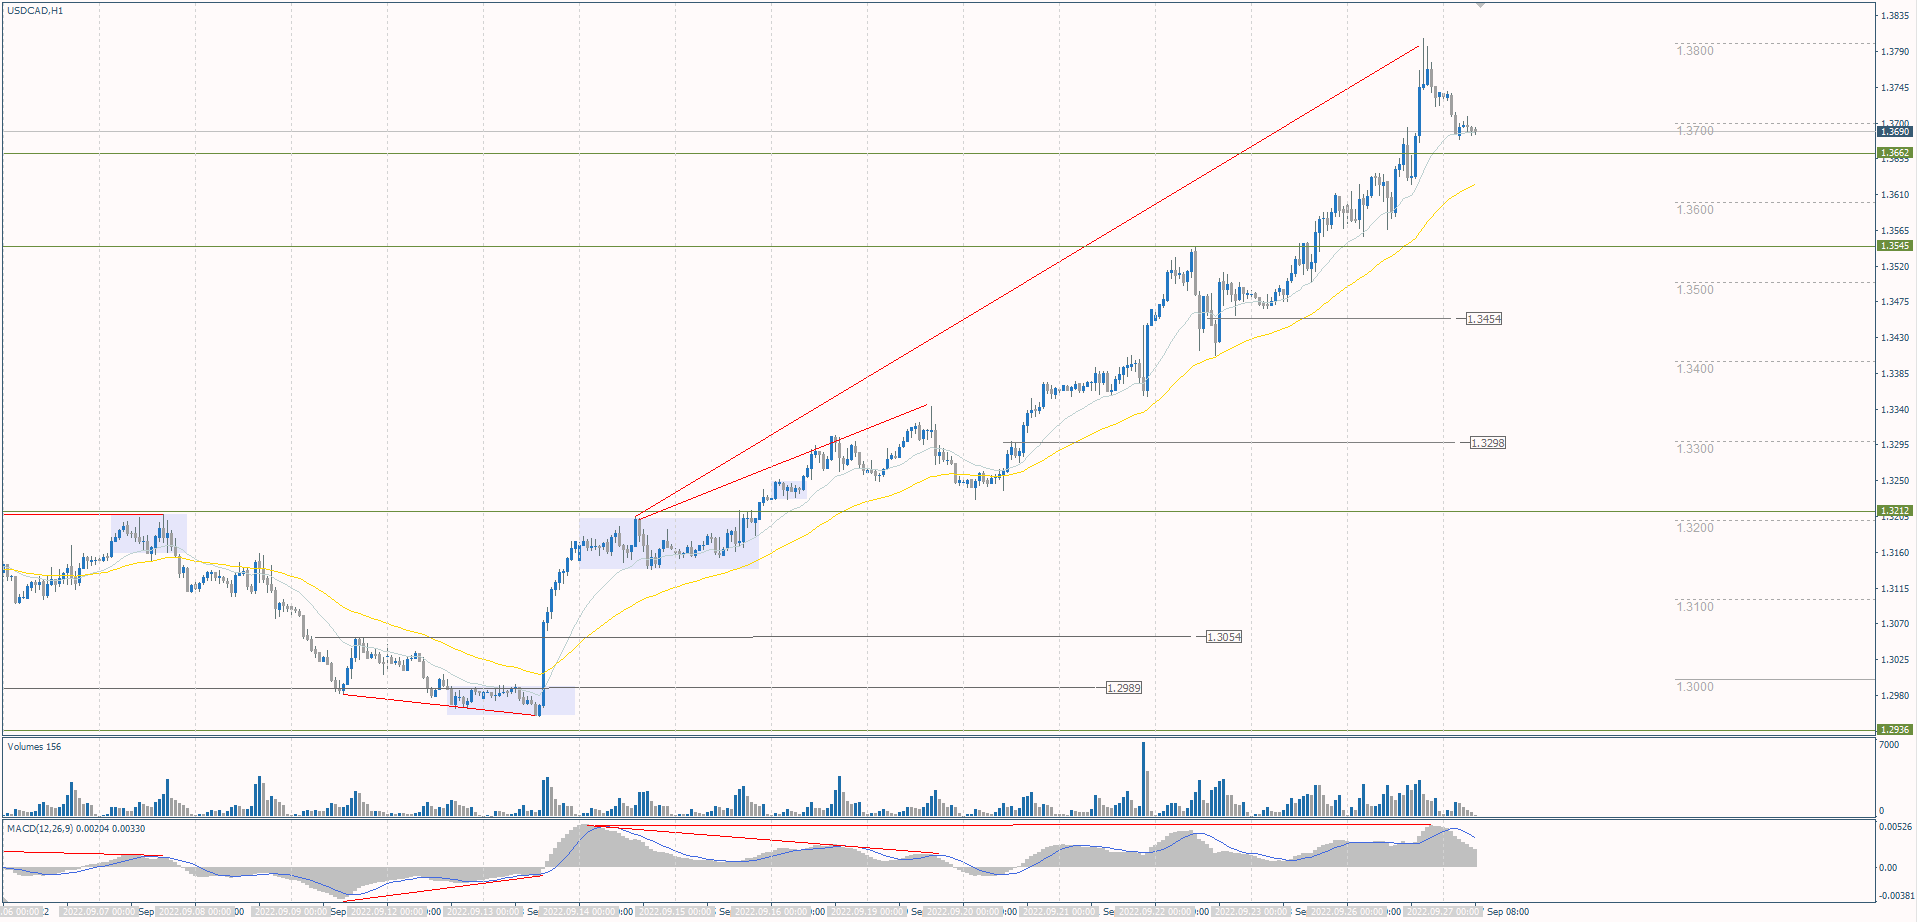
Task: Click the 1.3400 round level text
Action: (x=1695, y=369)
